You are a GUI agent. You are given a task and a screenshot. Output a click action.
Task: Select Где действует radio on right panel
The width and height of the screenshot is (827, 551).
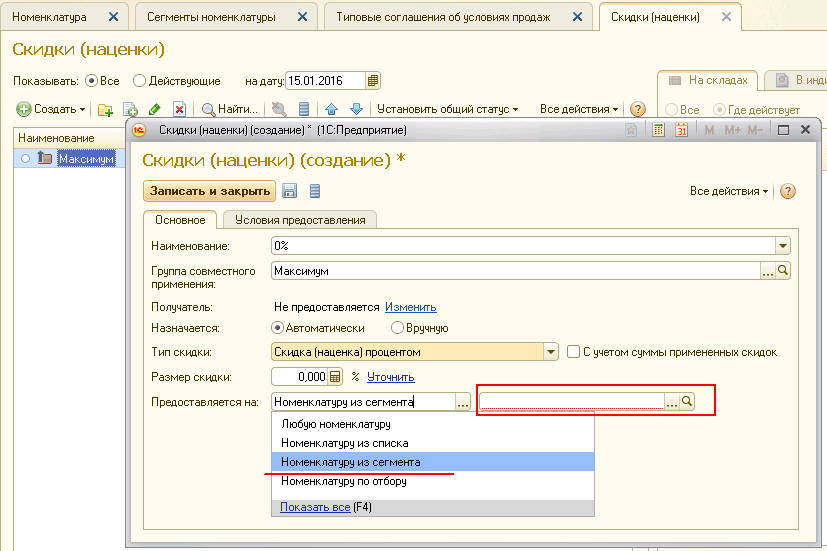click(x=719, y=110)
